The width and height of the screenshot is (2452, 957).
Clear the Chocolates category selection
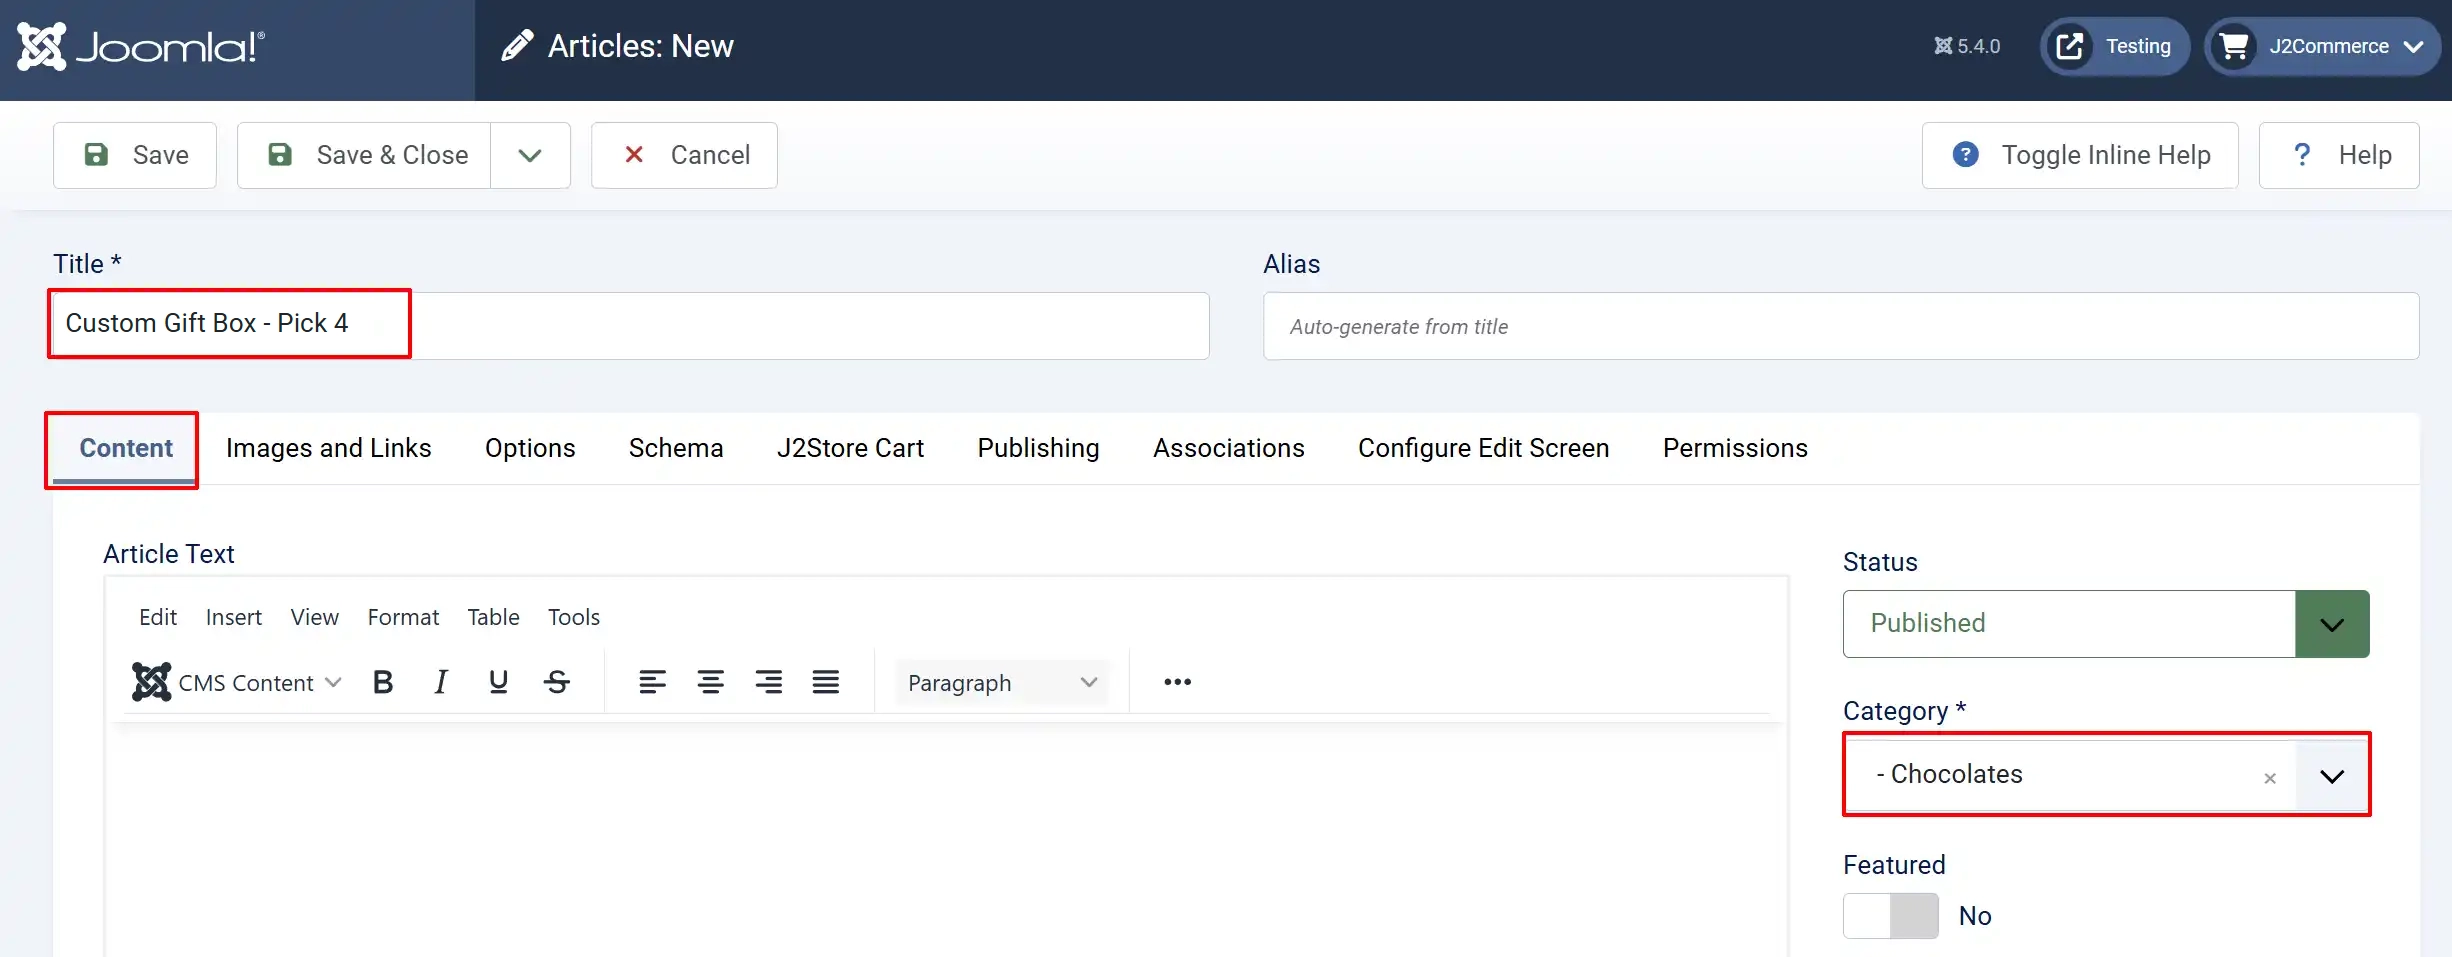pyautogui.click(x=2270, y=778)
